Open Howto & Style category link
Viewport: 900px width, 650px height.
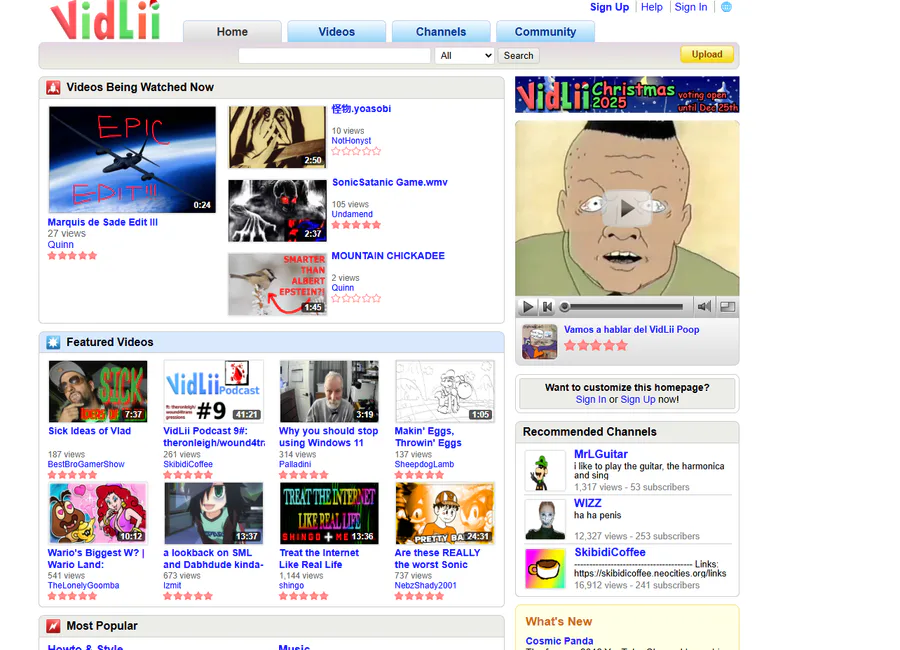[85, 647]
